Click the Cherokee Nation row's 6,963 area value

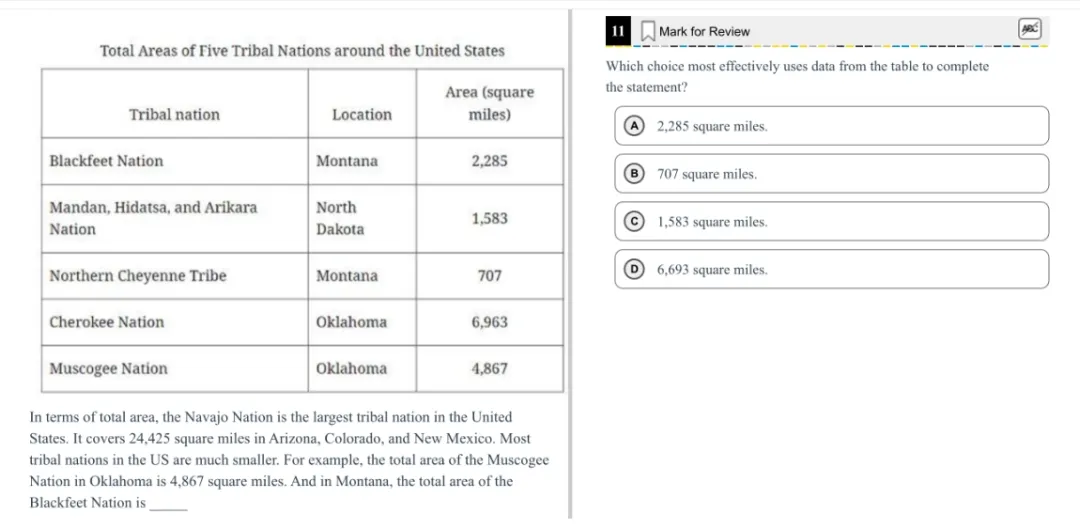pyautogui.click(x=489, y=322)
